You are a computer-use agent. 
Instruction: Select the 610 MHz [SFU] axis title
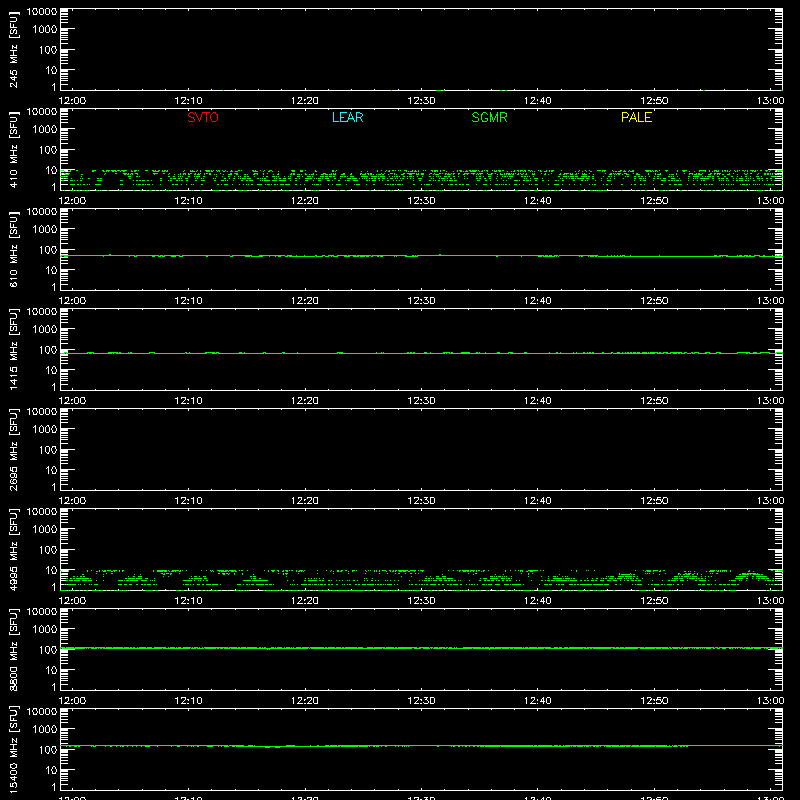tap(14, 250)
